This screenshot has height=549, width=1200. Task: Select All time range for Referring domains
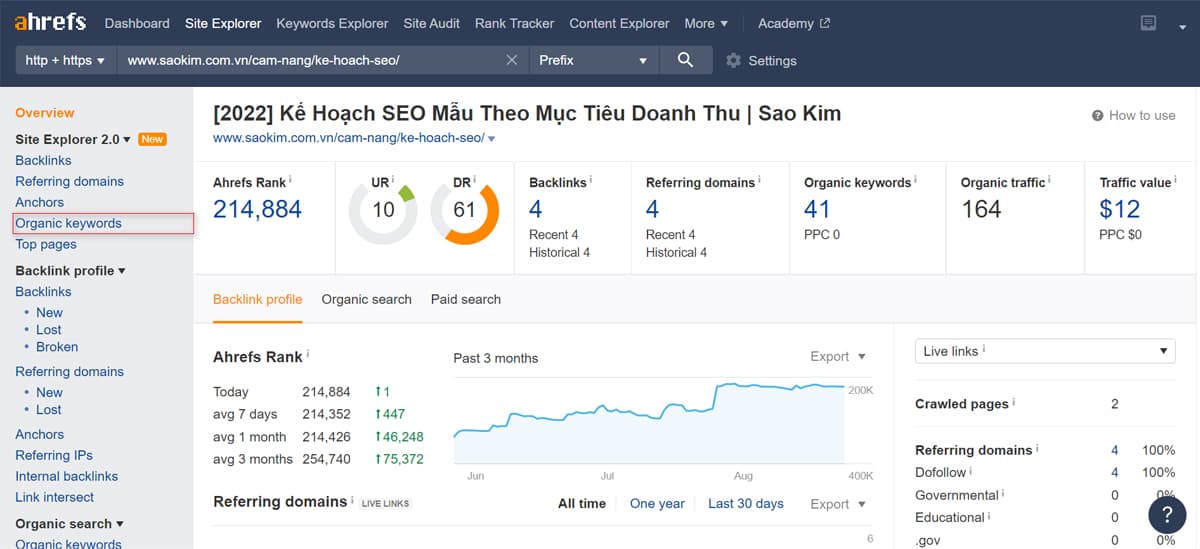[582, 504]
